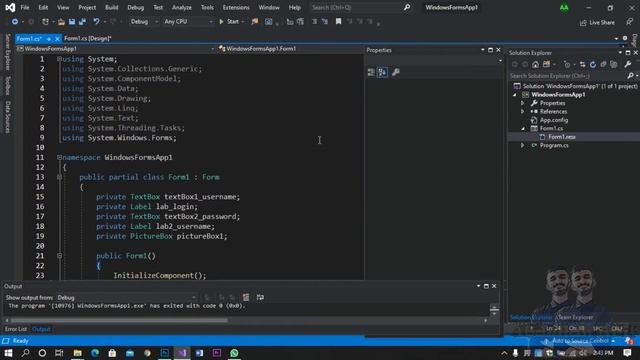Click the Categorized icon in Properties panel

click(x=371, y=72)
